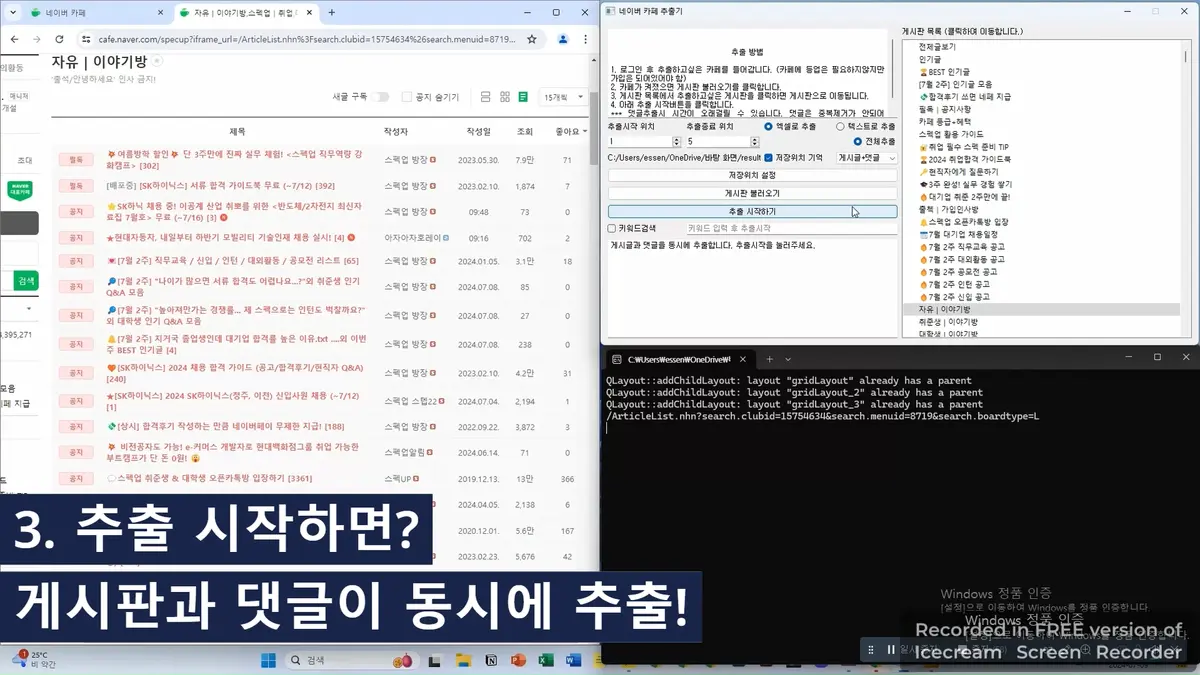Select 전체추출 radio button
1200x675 pixels.
coord(875,142)
